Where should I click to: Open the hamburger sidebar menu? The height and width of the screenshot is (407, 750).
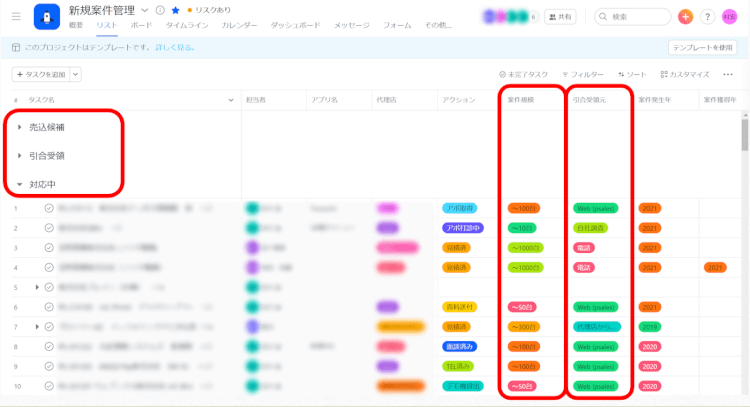click(x=16, y=16)
